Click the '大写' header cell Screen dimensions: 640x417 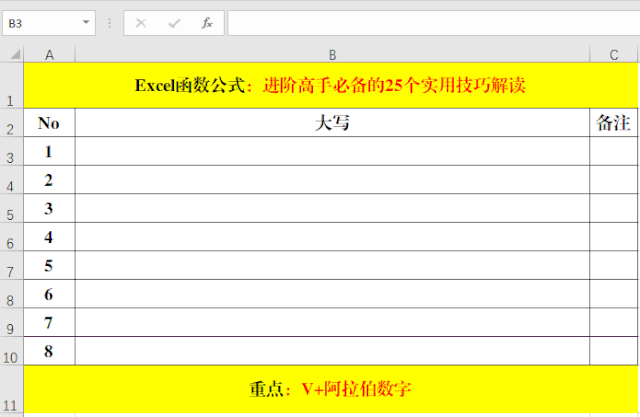click(x=332, y=122)
